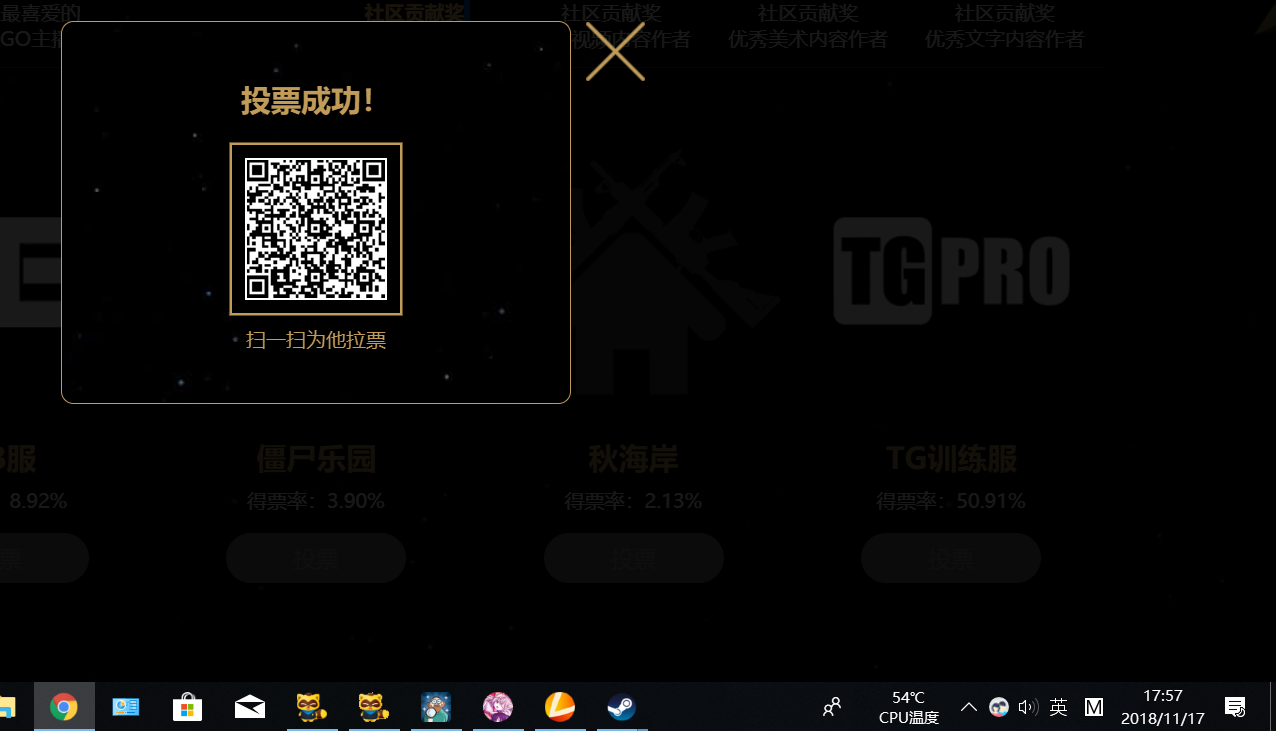Close the 投票成功 dialog with the X

tap(616, 49)
